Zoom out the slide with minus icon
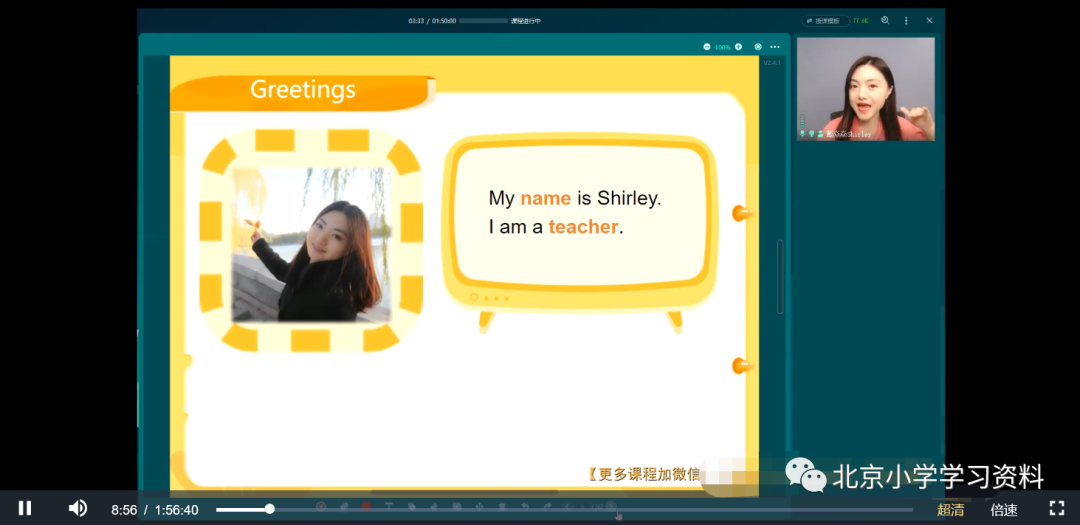This screenshot has height=525, width=1080. click(x=706, y=47)
